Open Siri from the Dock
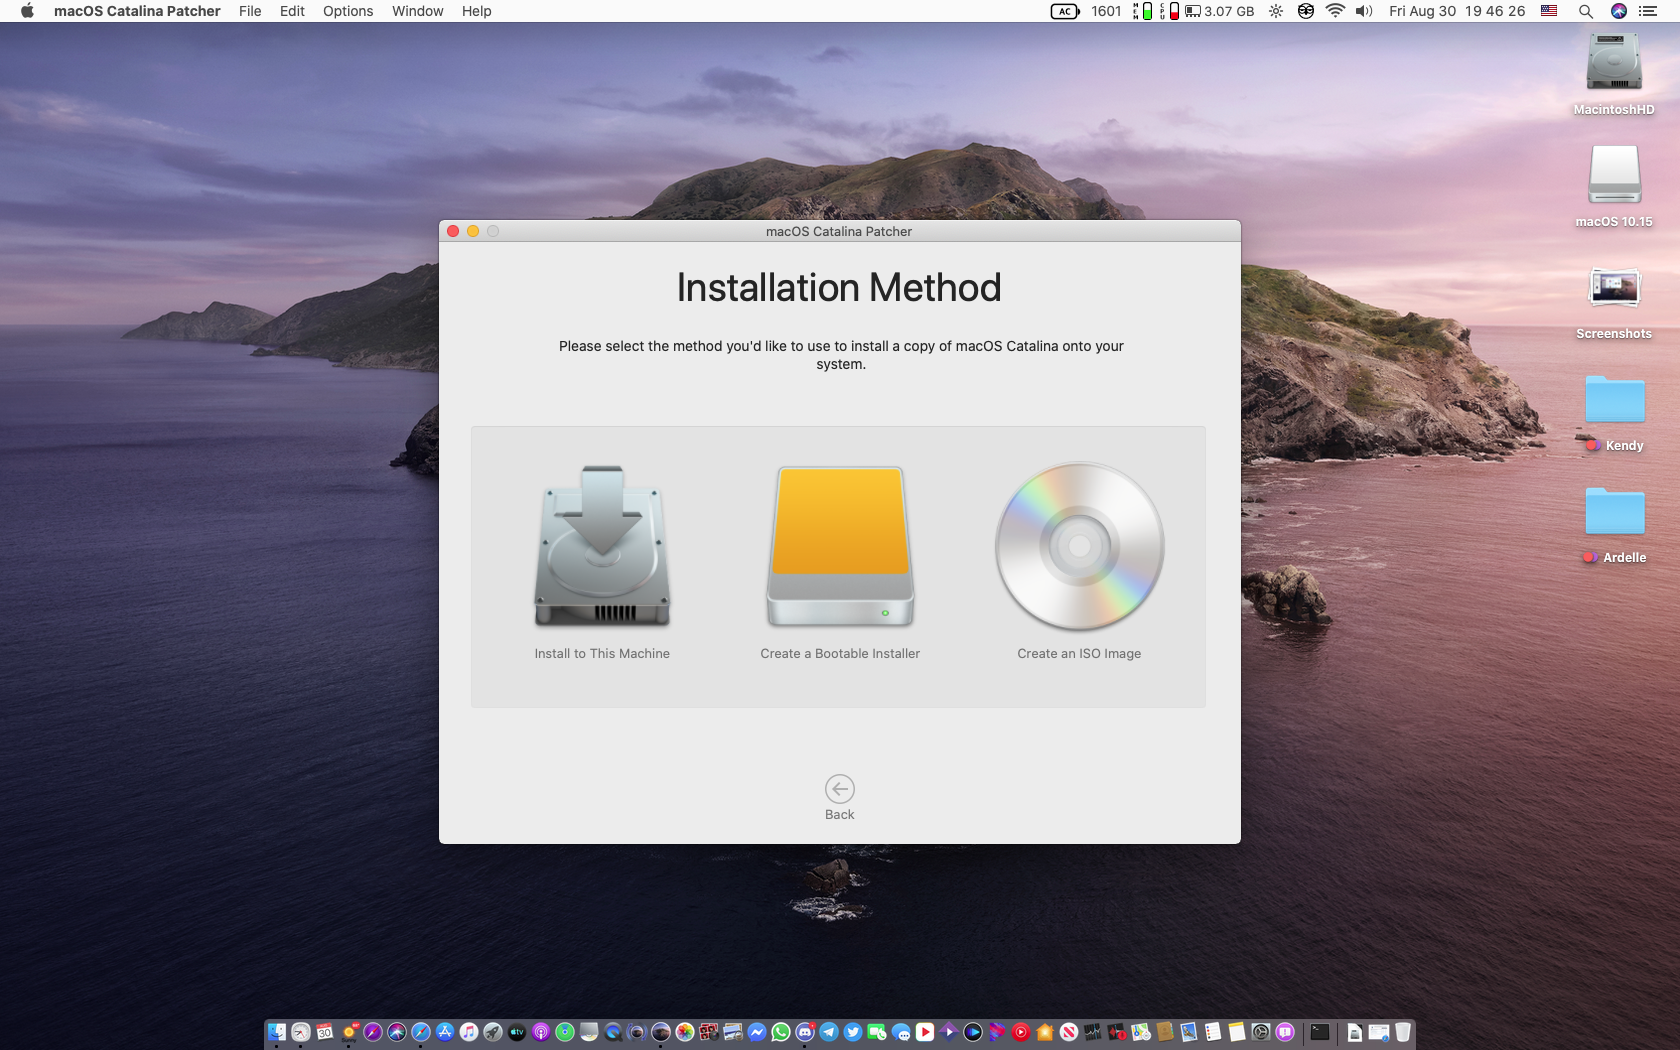The image size is (1680, 1050). point(397,1032)
